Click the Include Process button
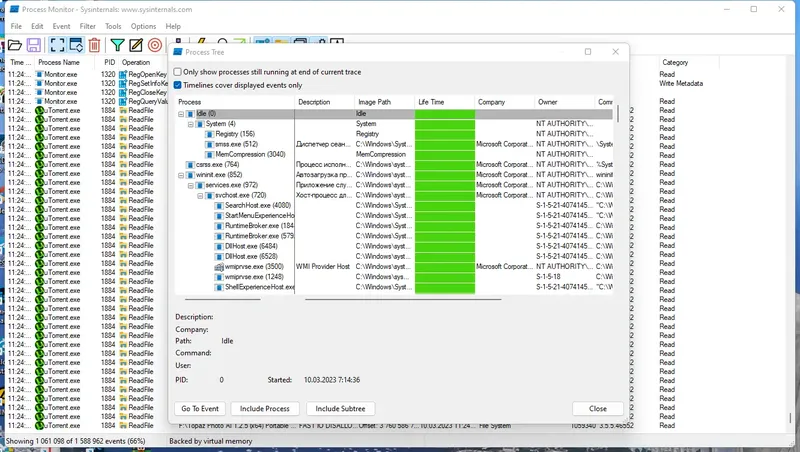 pyautogui.click(x=265, y=409)
